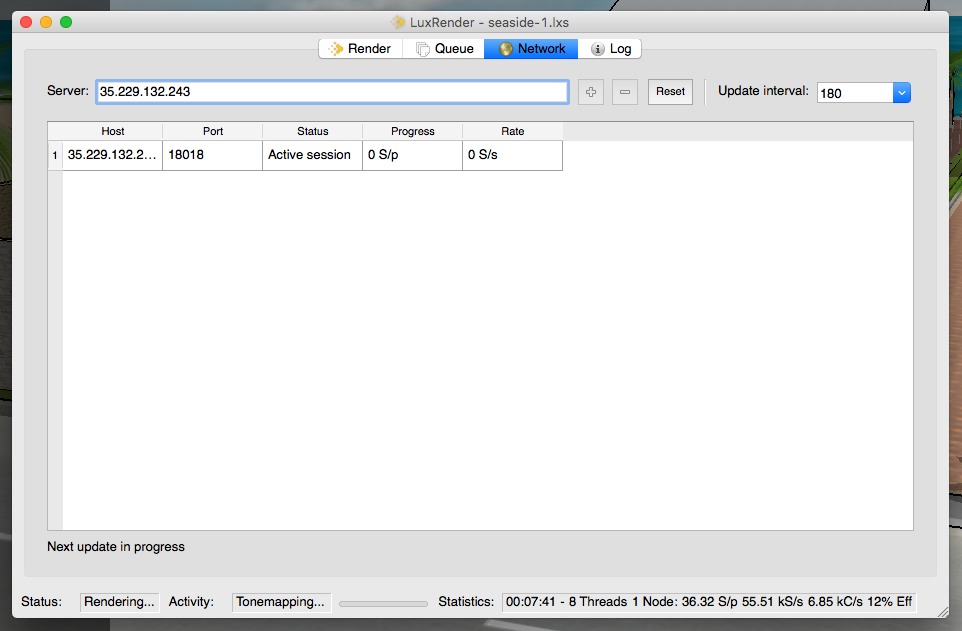Image resolution: width=962 pixels, height=631 pixels.
Task: Sort by the Status column header
Action: 313,131
